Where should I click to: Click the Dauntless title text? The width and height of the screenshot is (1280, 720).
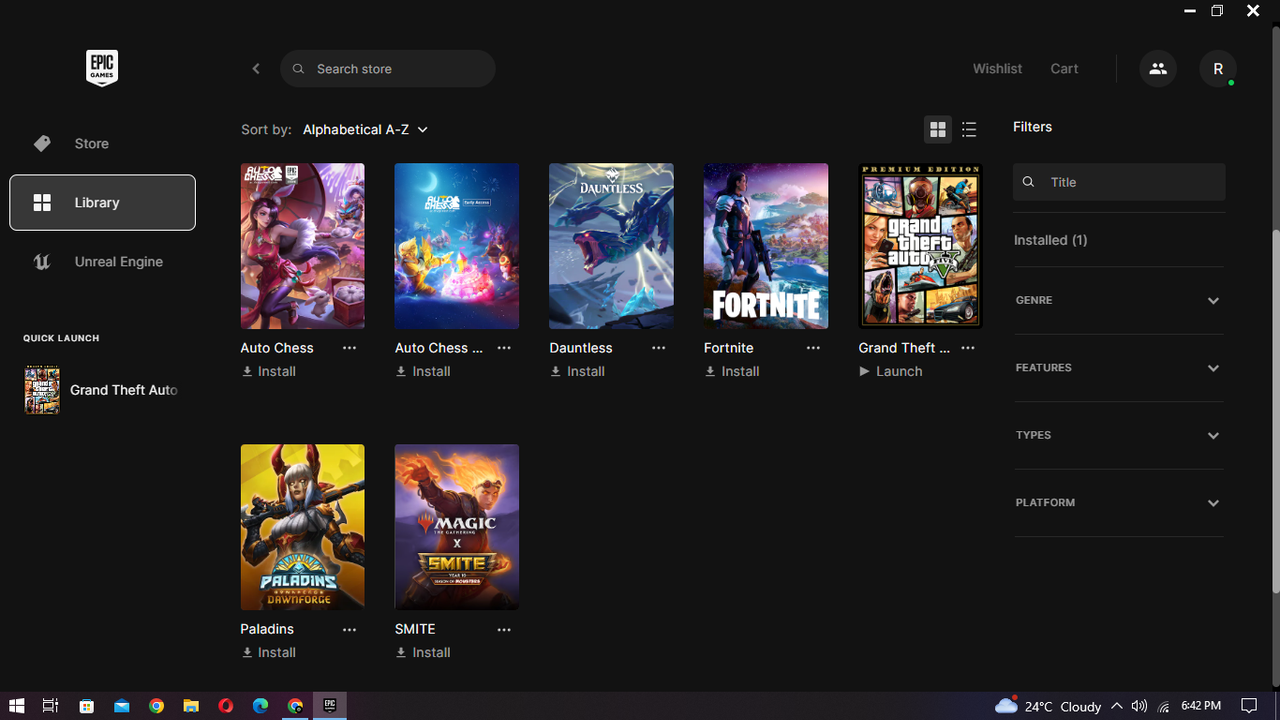pos(581,348)
